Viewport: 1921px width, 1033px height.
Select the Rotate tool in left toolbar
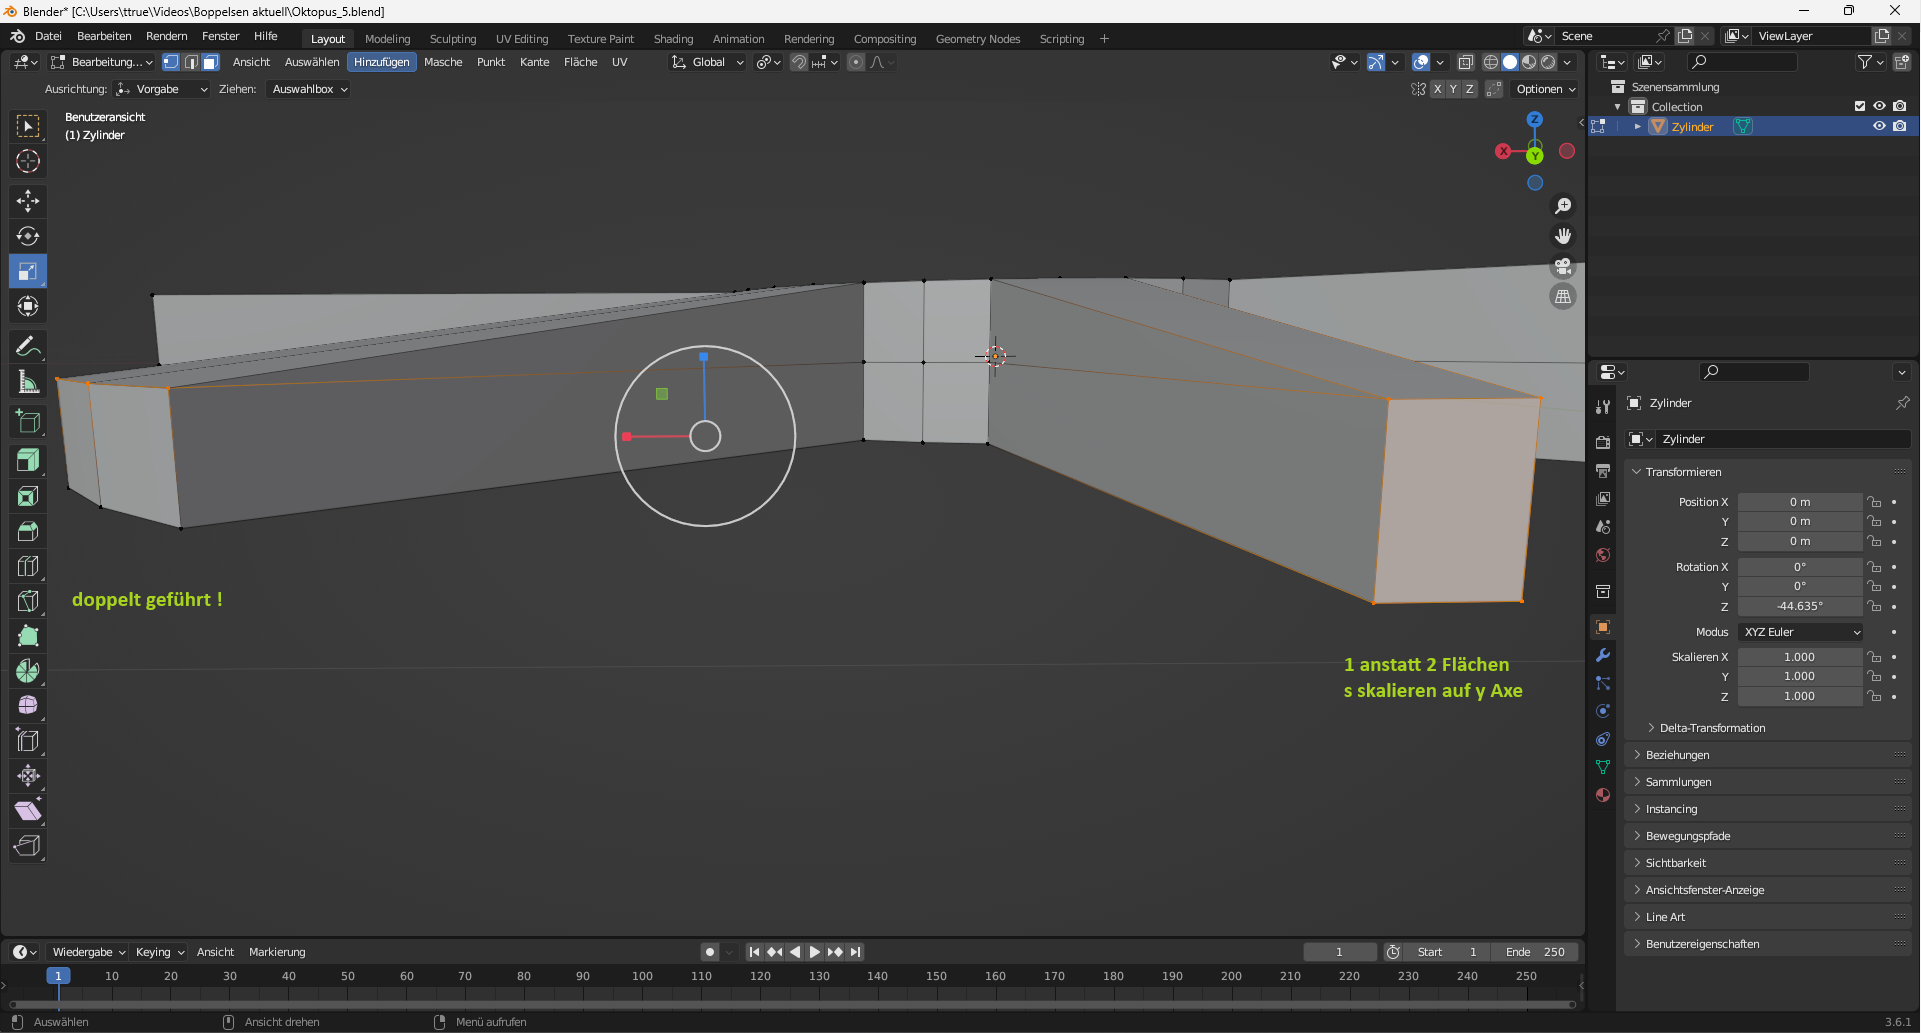click(28, 236)
